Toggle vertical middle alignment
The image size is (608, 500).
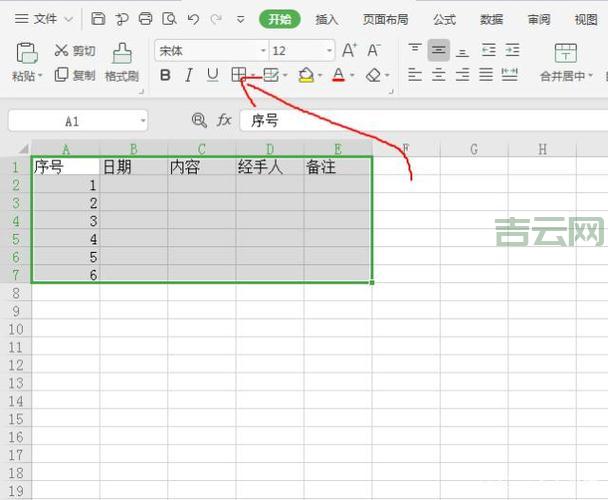439,50
